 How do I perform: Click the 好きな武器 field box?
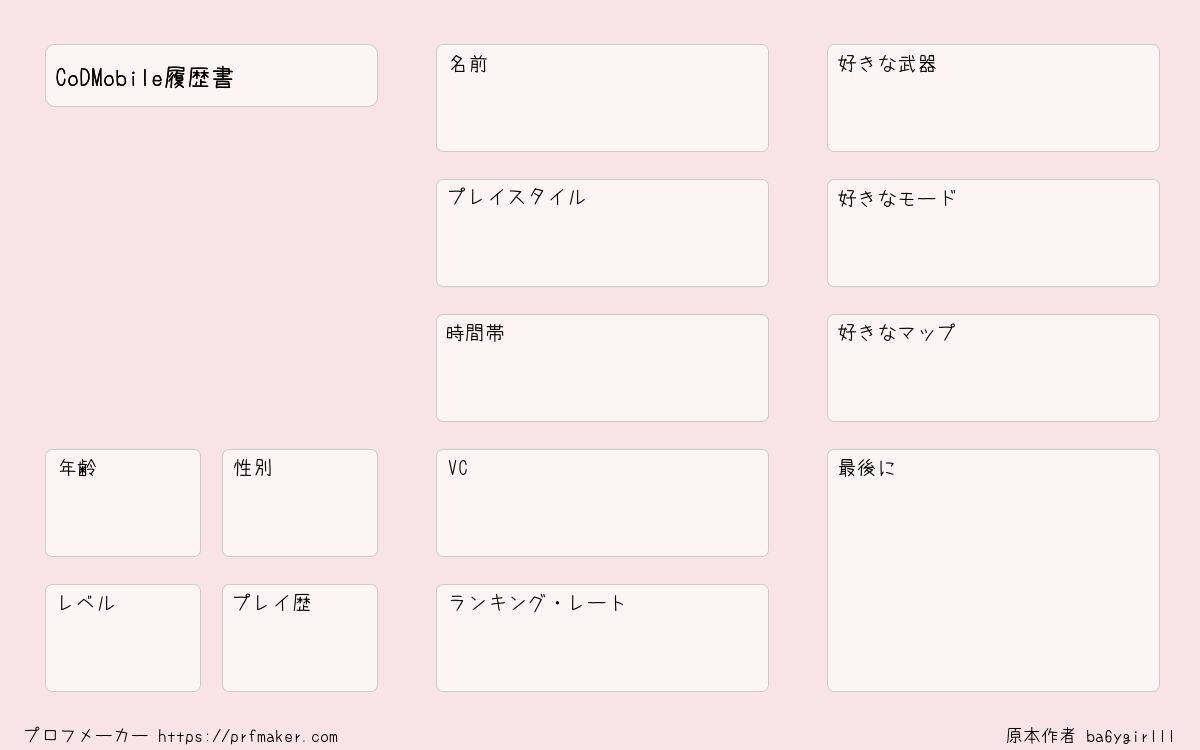(x=993, y=98)
